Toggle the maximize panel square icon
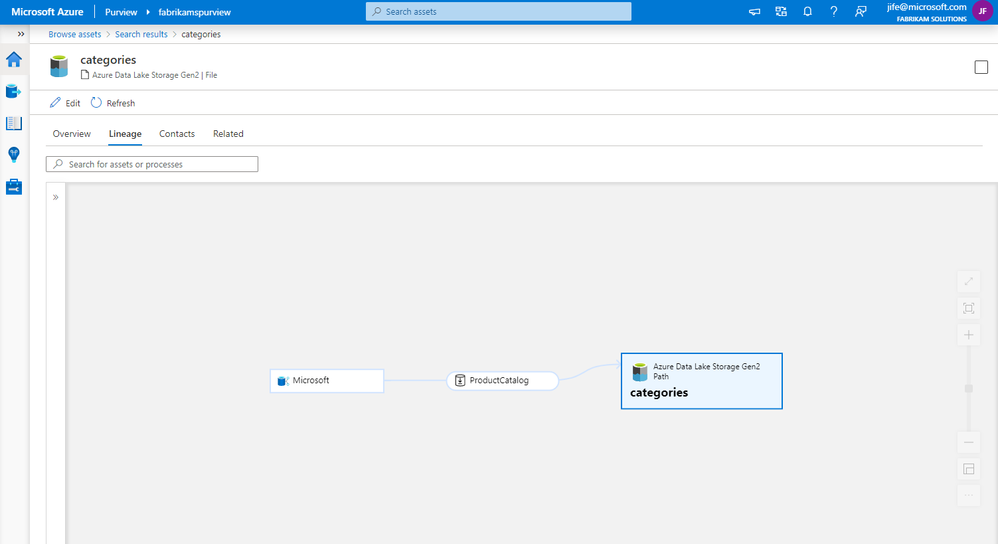This screenshot has height=544, width=998. [981, 67]
